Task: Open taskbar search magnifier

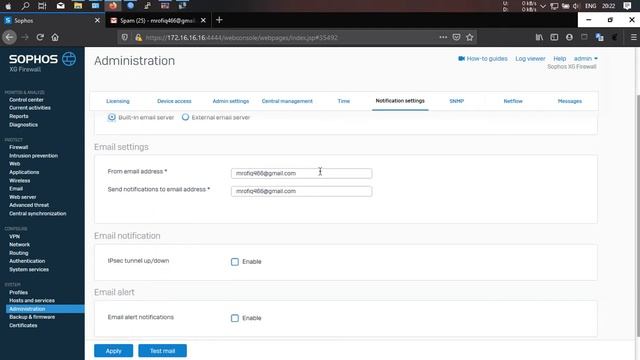Action: (25, 6)
